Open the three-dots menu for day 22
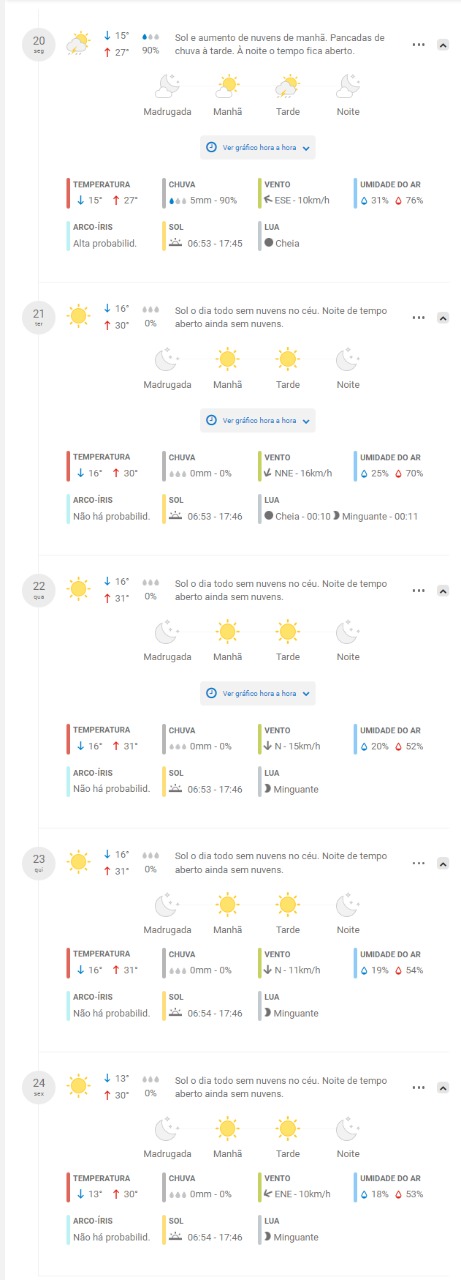 tap(419, 591)
